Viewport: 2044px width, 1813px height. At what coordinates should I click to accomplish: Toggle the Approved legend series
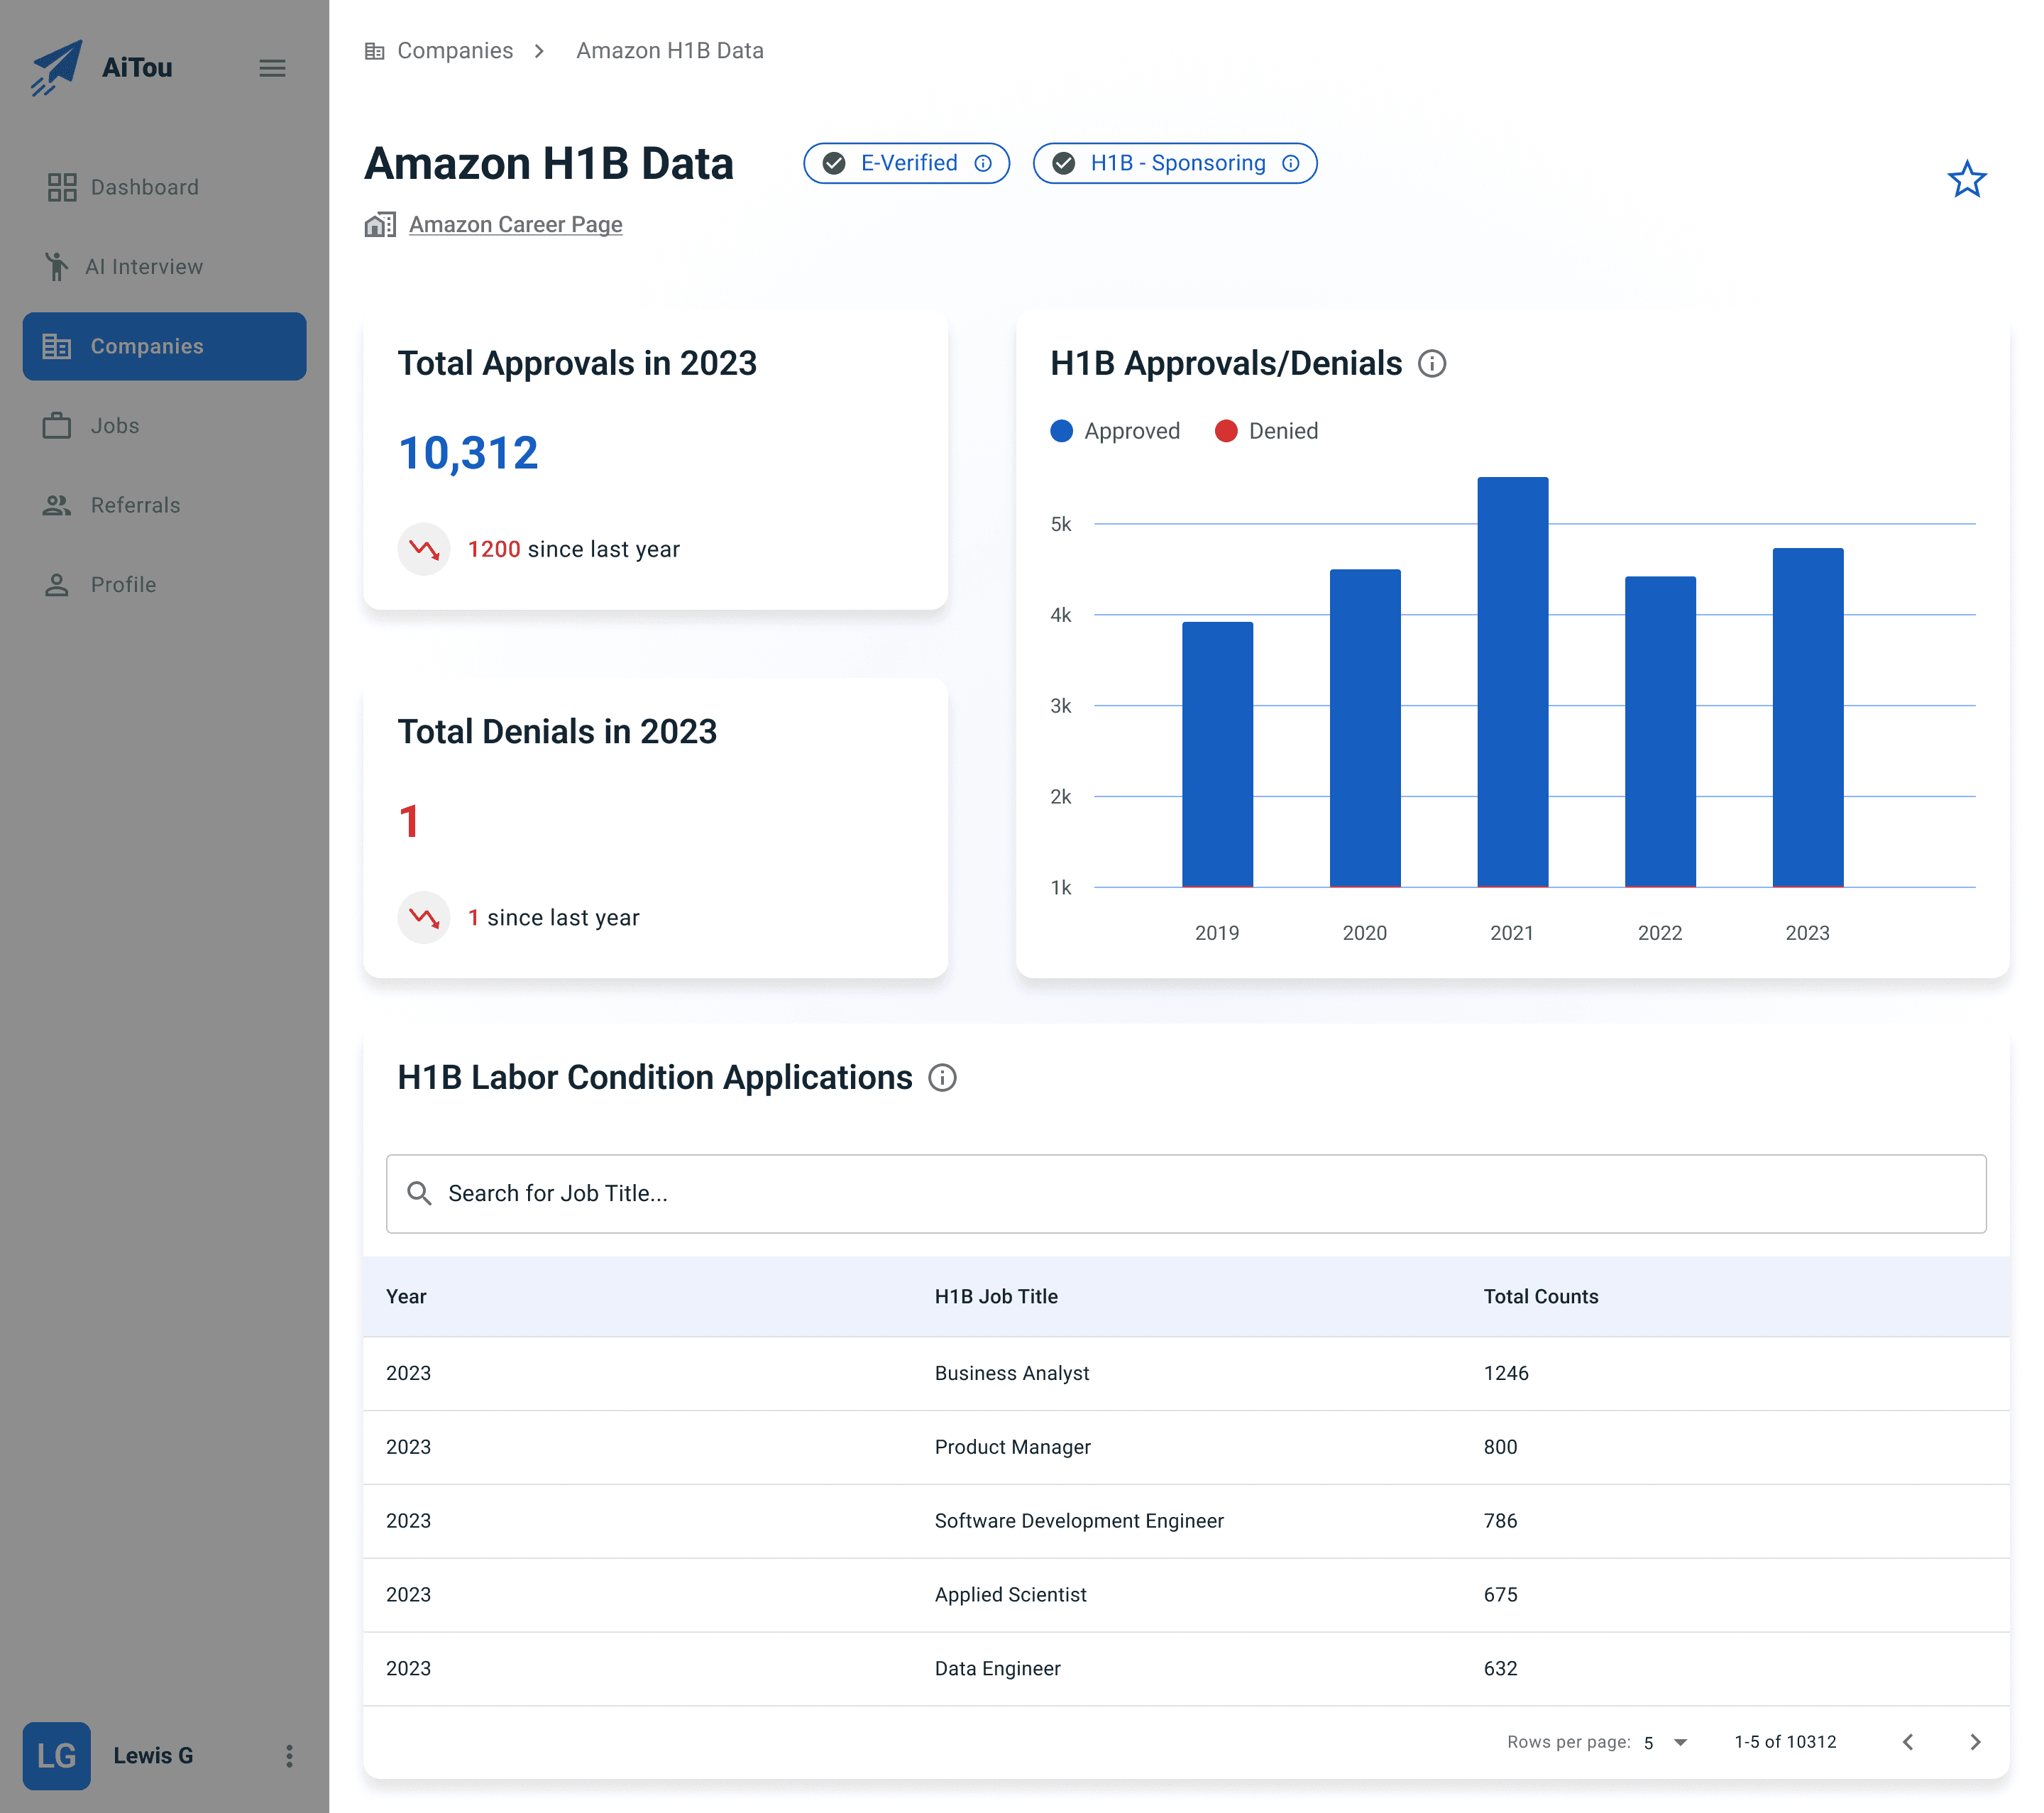pyautogui.click(x=1115, y=431)
